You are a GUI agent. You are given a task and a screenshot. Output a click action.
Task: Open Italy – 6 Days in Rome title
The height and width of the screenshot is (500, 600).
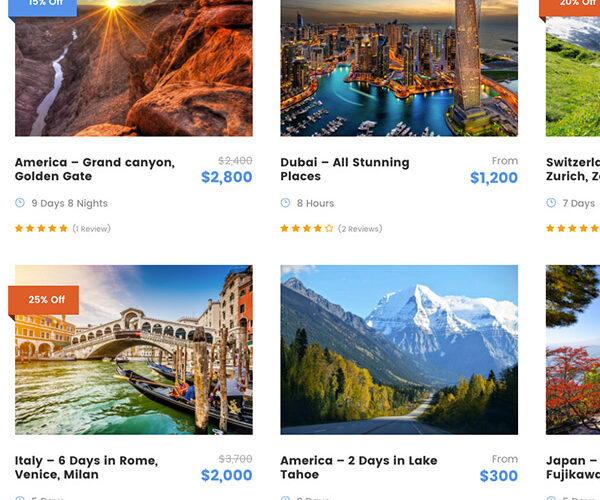(86, 467)
